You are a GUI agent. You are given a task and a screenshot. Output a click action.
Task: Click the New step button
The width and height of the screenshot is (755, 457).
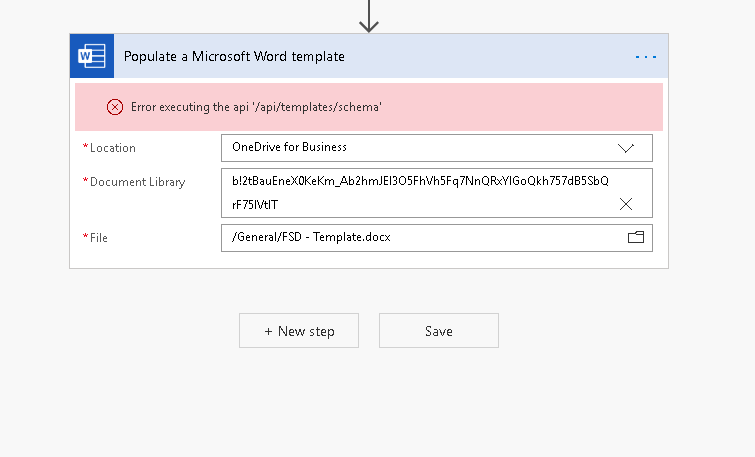click(x=299, y=331)
